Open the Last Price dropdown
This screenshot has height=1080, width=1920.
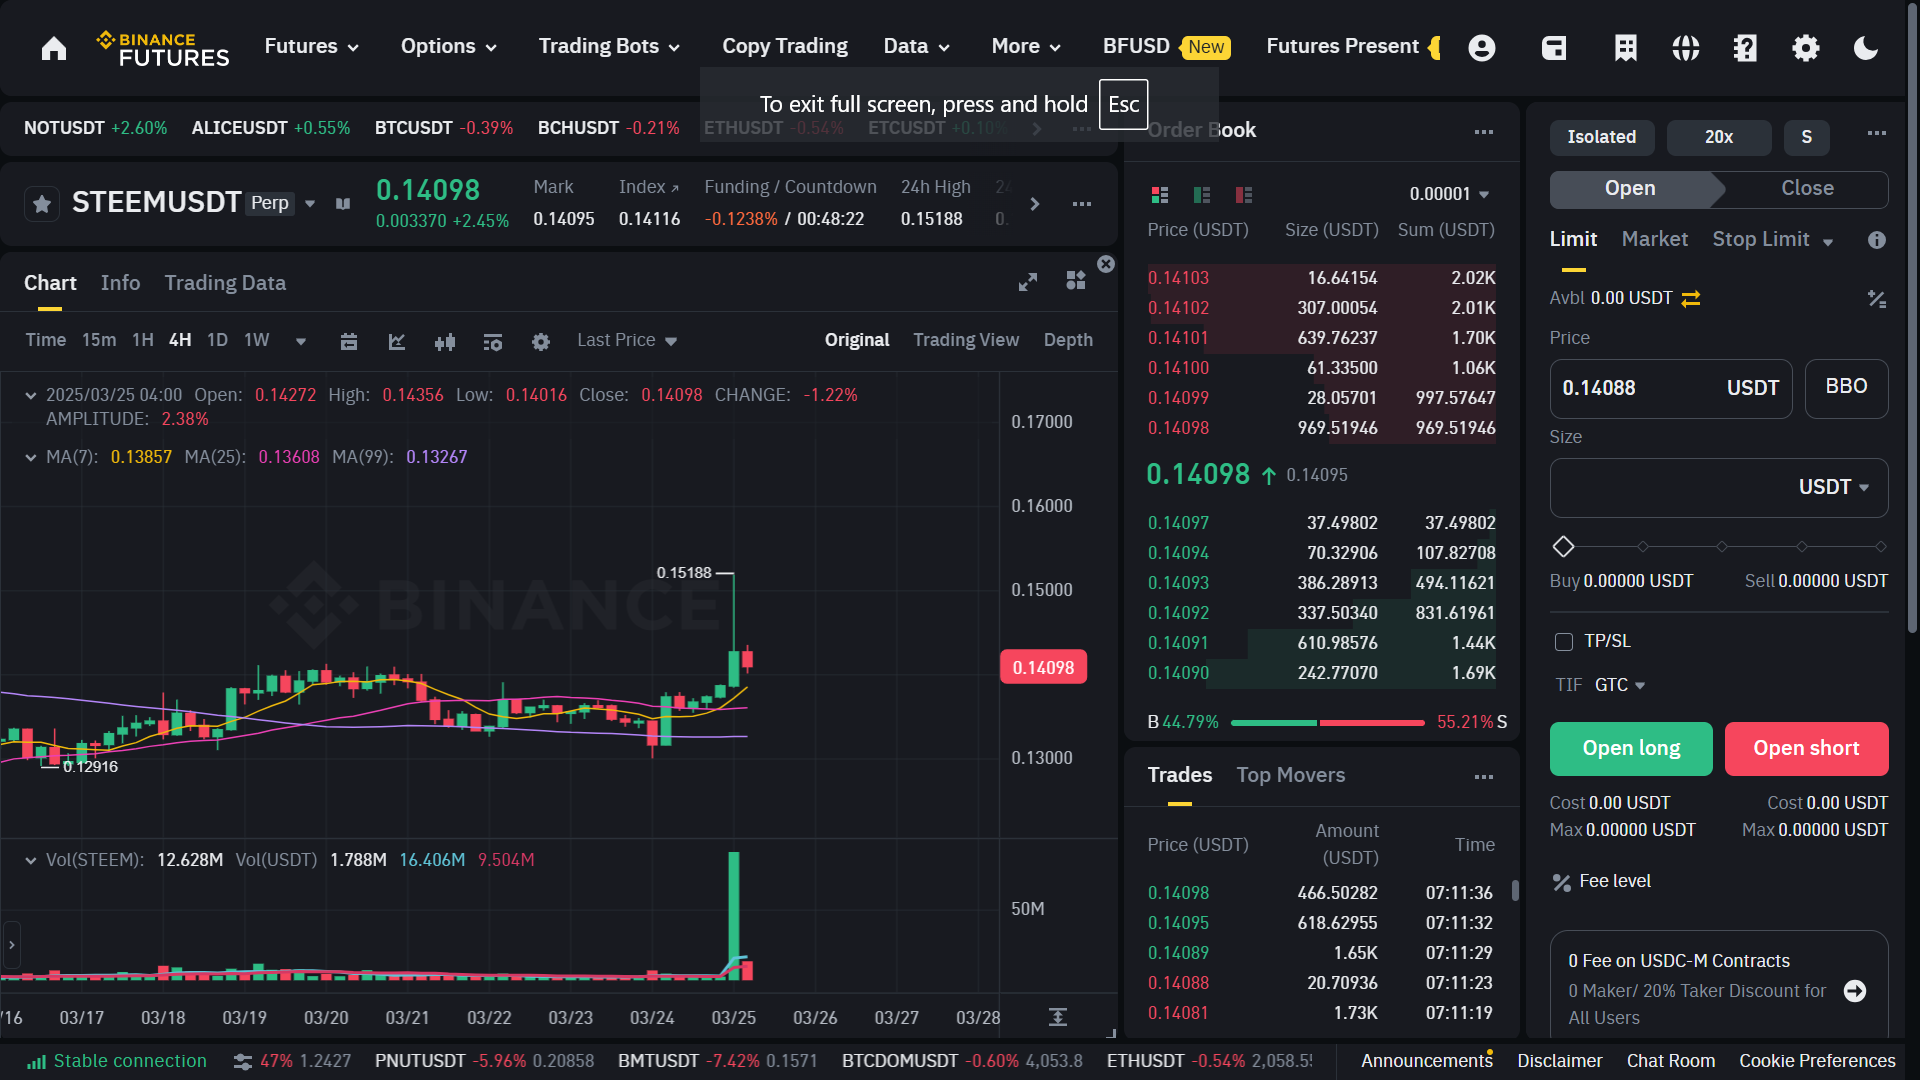tap(627, 341)
